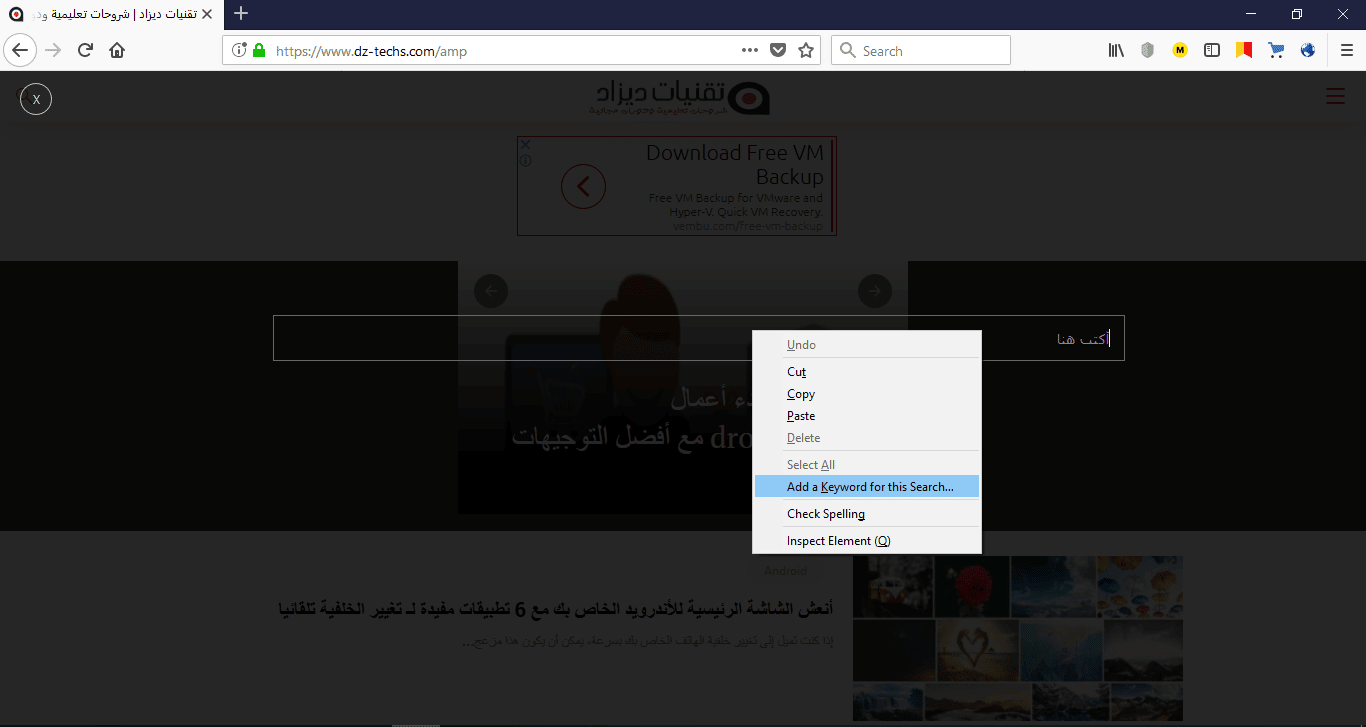
Task: Click the previous slide left arrow
Action: [x=490, y=291]
